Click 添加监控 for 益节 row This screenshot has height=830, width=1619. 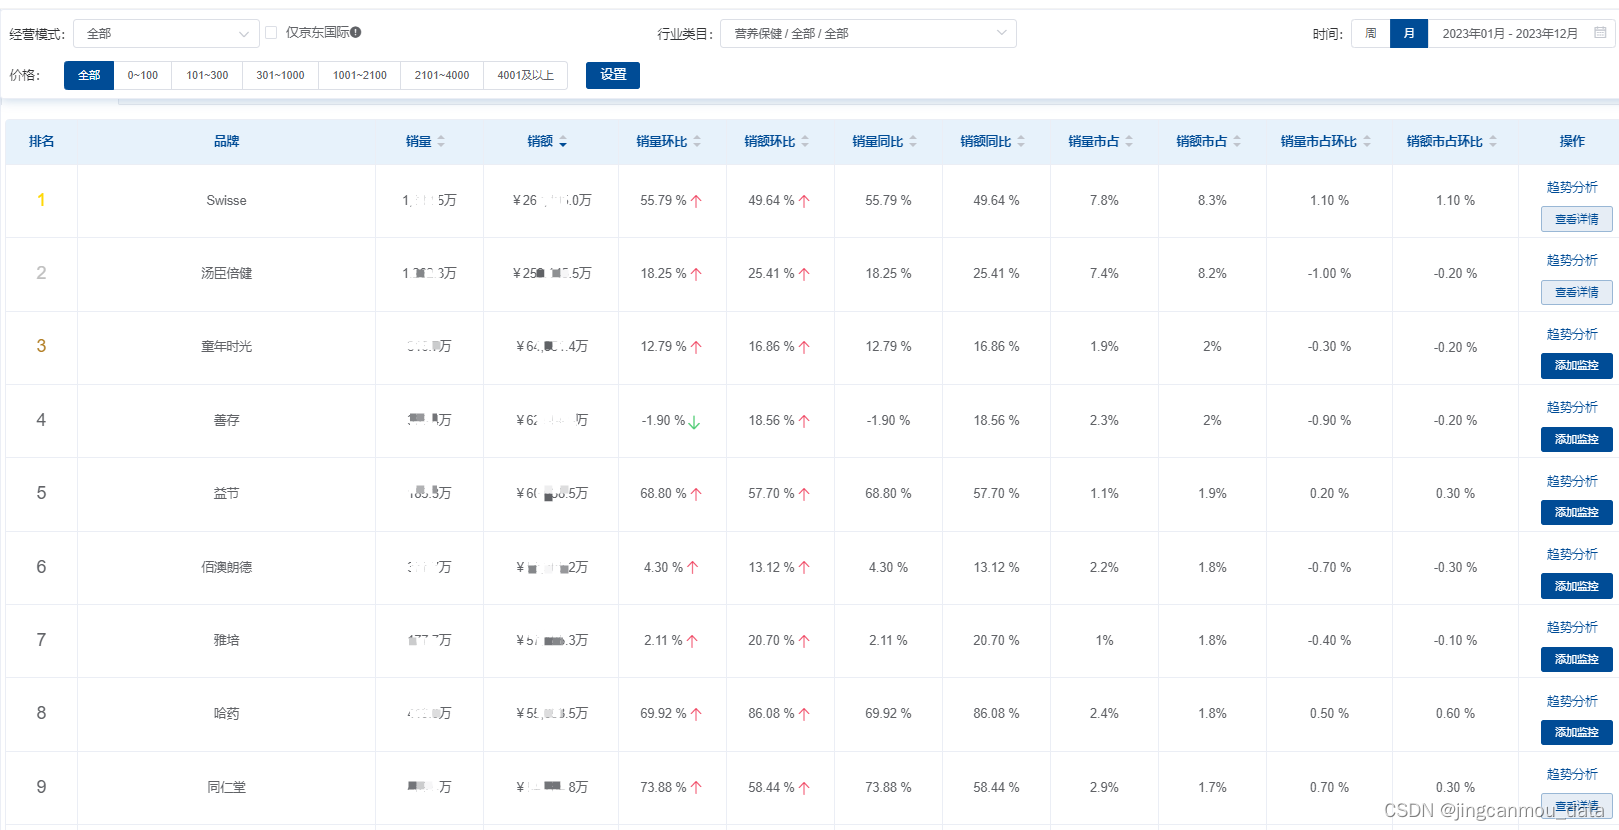[x=1577, y=512]
